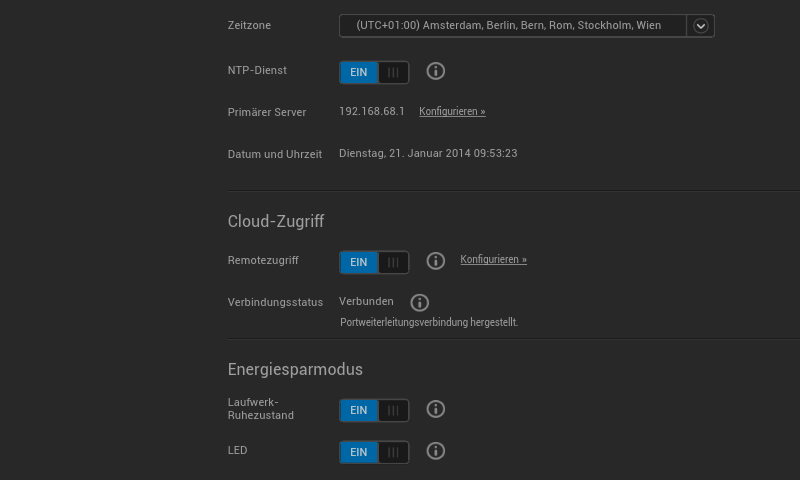800x480 pixels.
Task: Click the Verbindungsstatus info icon
Action: [420, 302]
